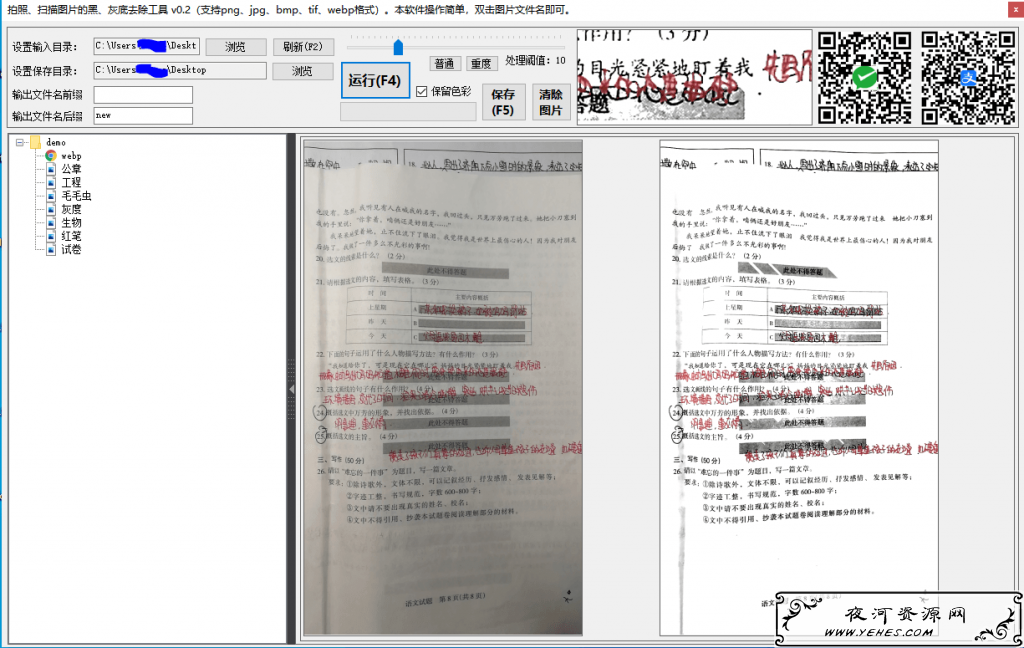
Task: Click the processed exam image preview
Action: coord(799,387)
